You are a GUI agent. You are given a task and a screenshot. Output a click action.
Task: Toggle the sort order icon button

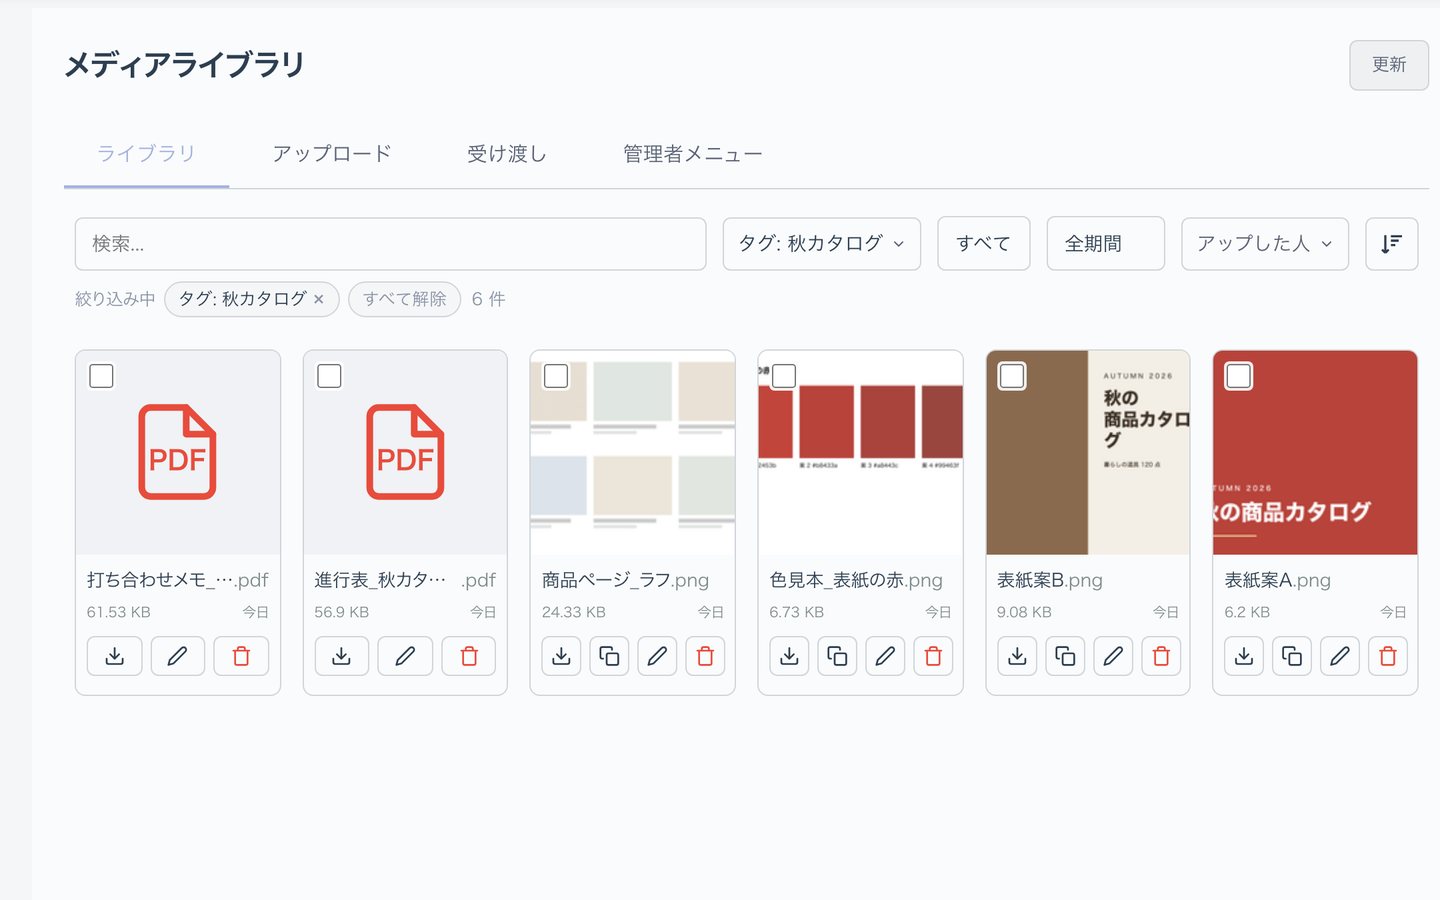(1391, 244)
